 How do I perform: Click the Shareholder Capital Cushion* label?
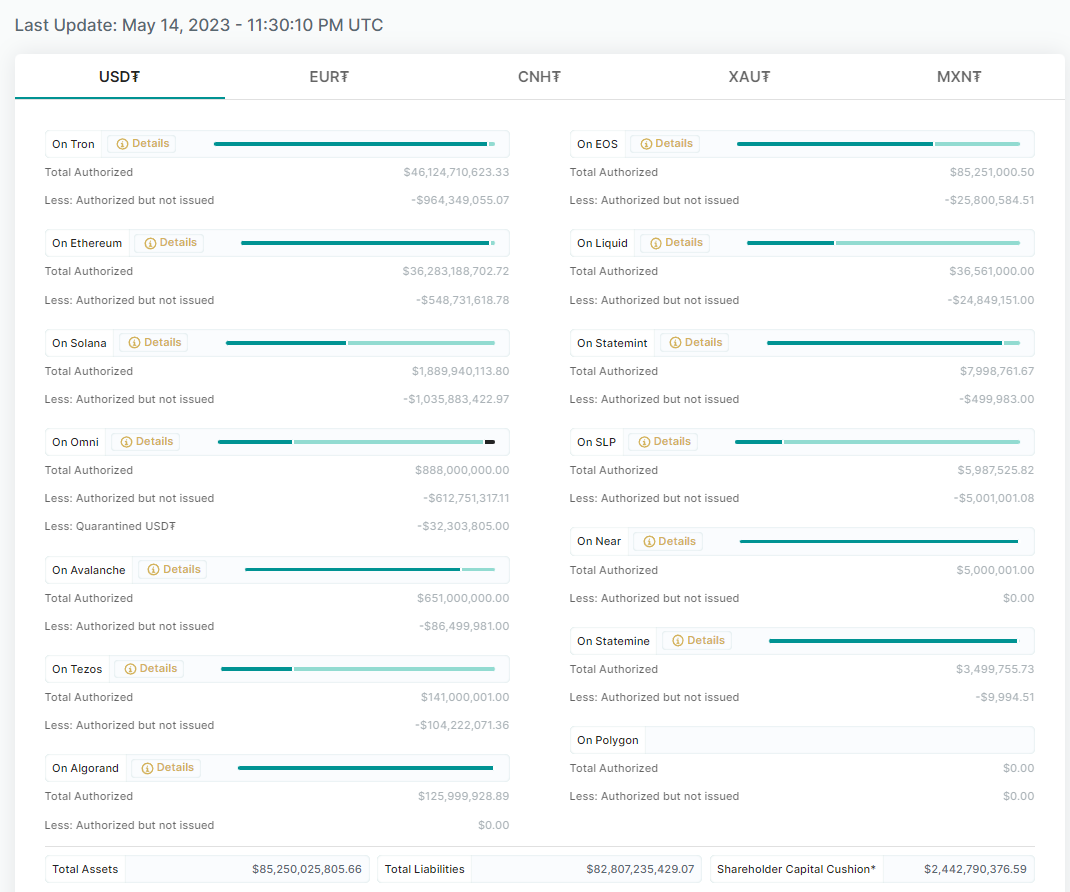pyautogui.click(x=796, y=869)
